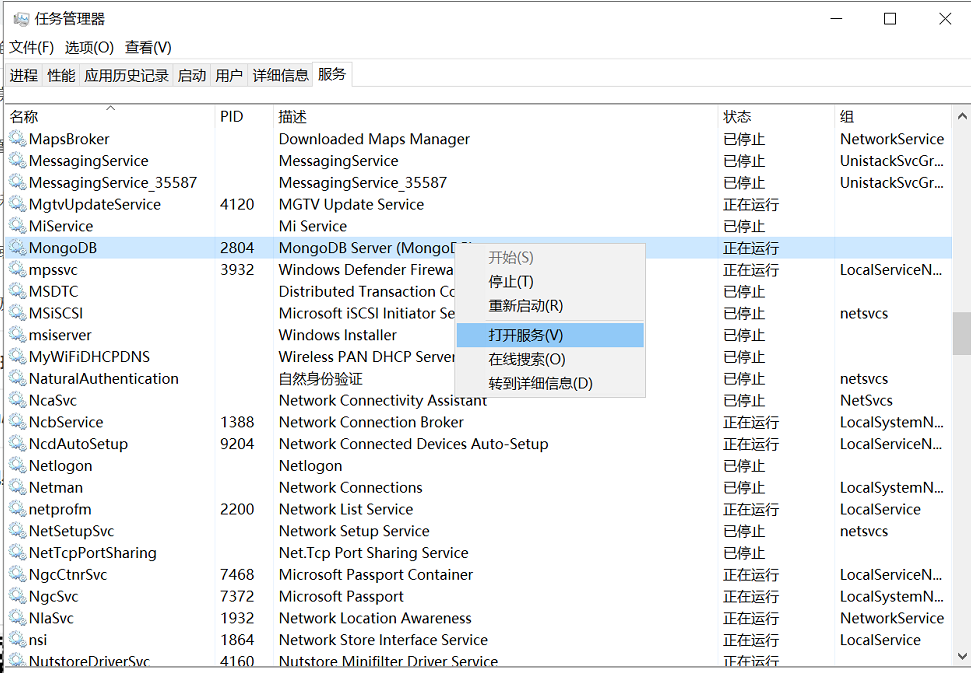Click the gear icon beside MongoDB
Image resolution: width=971 pixels, height=673 pixels.
point(18,247)
